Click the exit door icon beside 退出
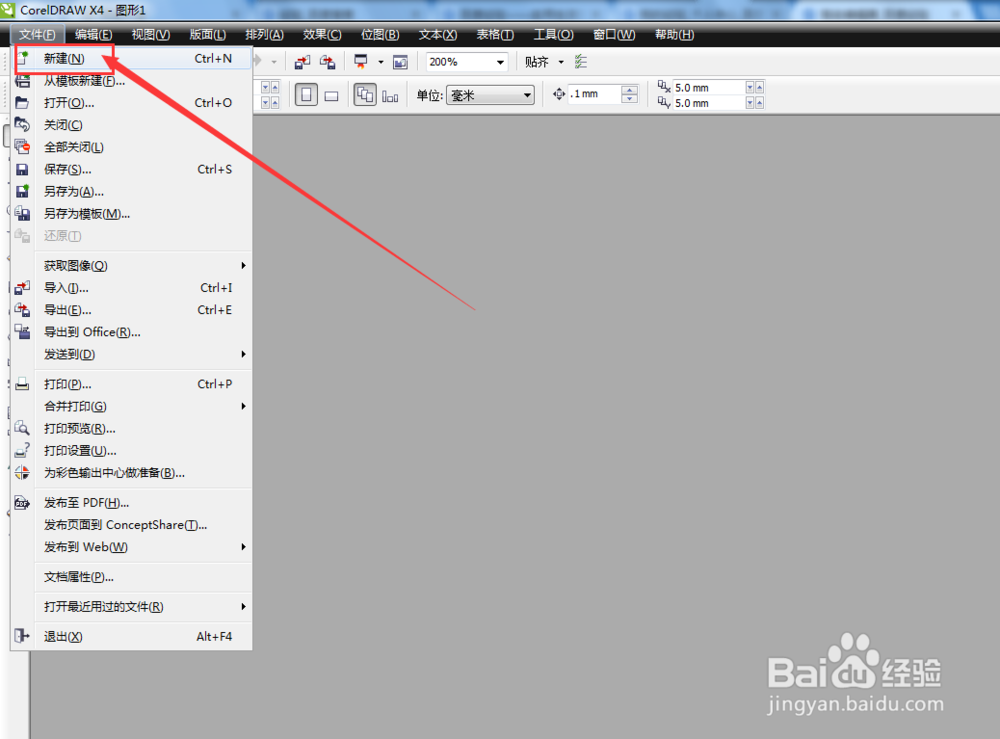The image size is (1000, 739). tap(22, 636)
